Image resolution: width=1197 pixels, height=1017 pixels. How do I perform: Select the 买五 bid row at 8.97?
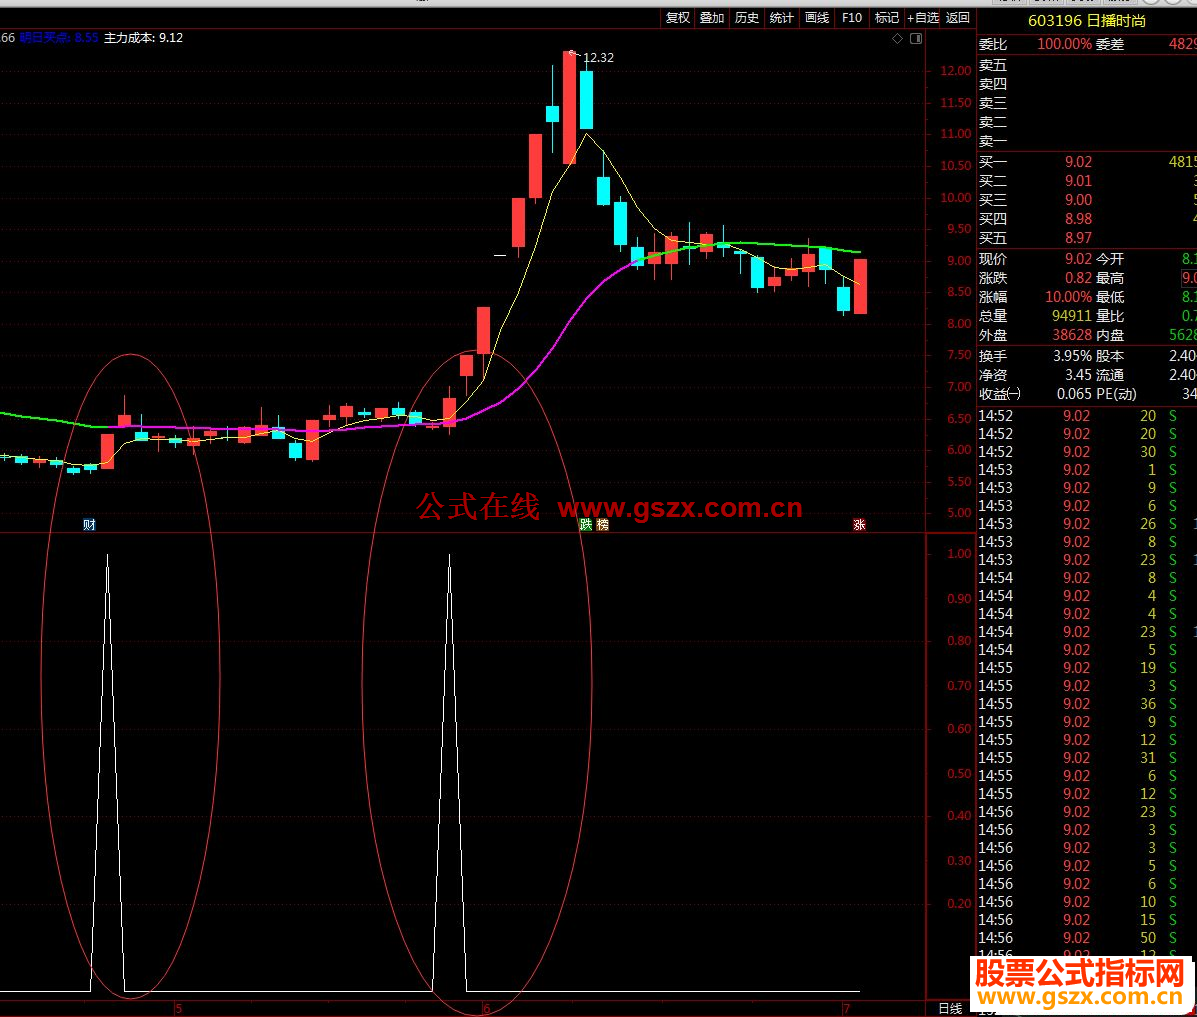click(1087, 238)
